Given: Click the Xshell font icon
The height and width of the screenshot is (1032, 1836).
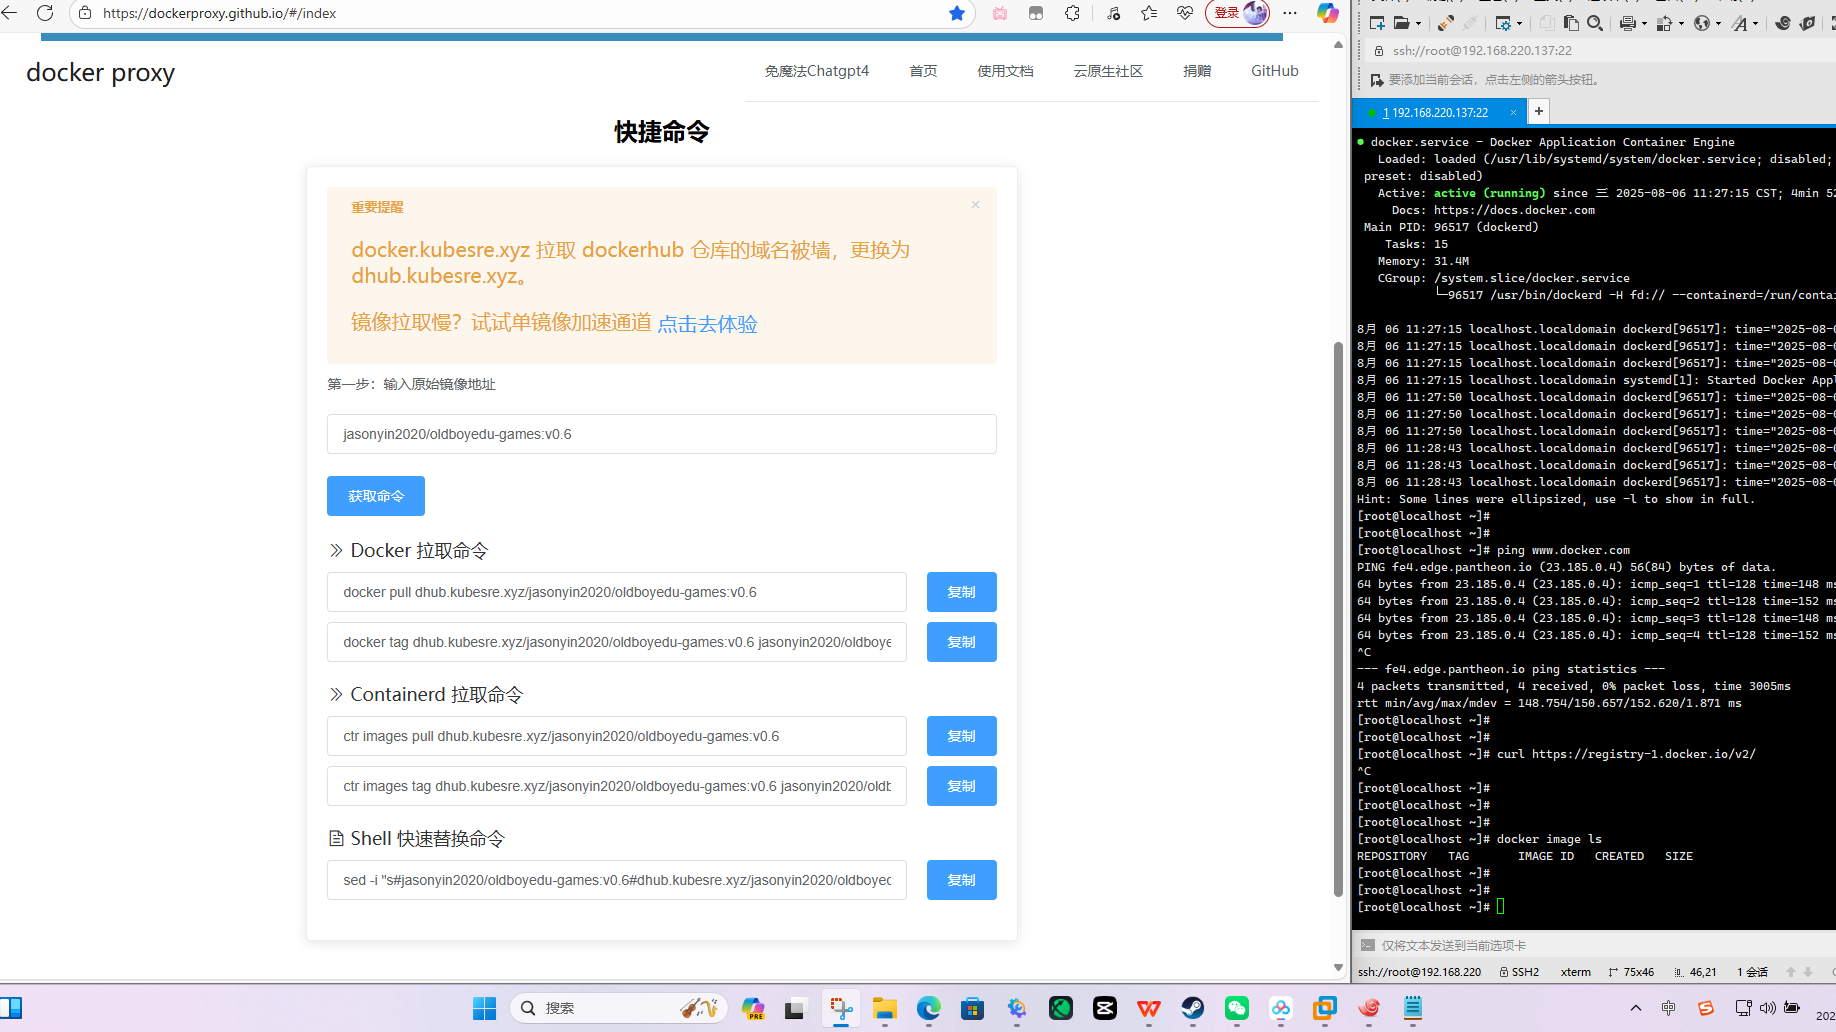Looking at the screenshot, I should (1740, 23).
